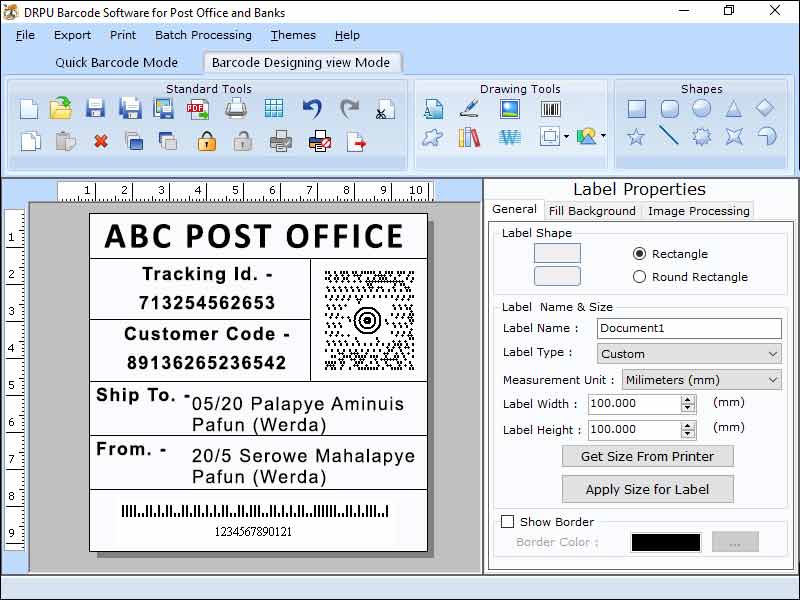The image size is (800, 600).
Task: Open the Batch Processing menu
Action: 202,35
